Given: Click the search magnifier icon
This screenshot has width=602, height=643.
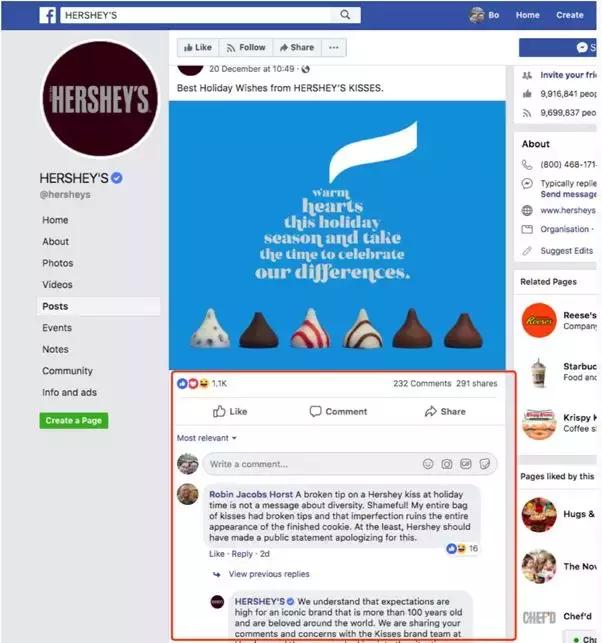Looking at the screenshot, I should [345, 15].
